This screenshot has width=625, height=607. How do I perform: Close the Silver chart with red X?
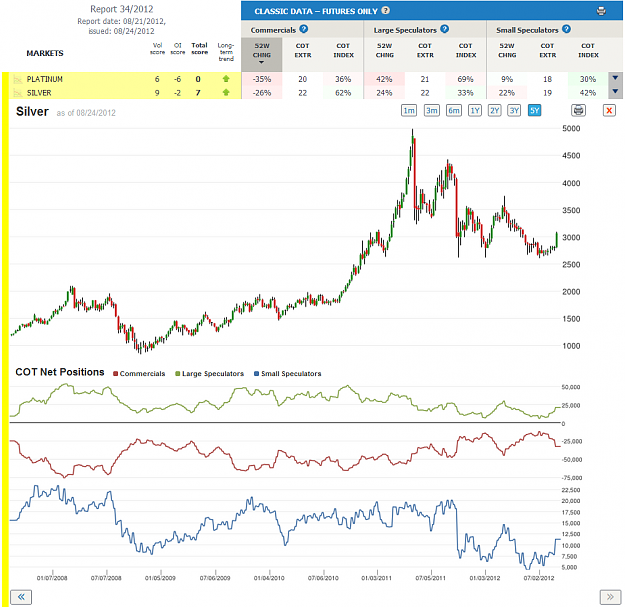[x=609, y=110]
